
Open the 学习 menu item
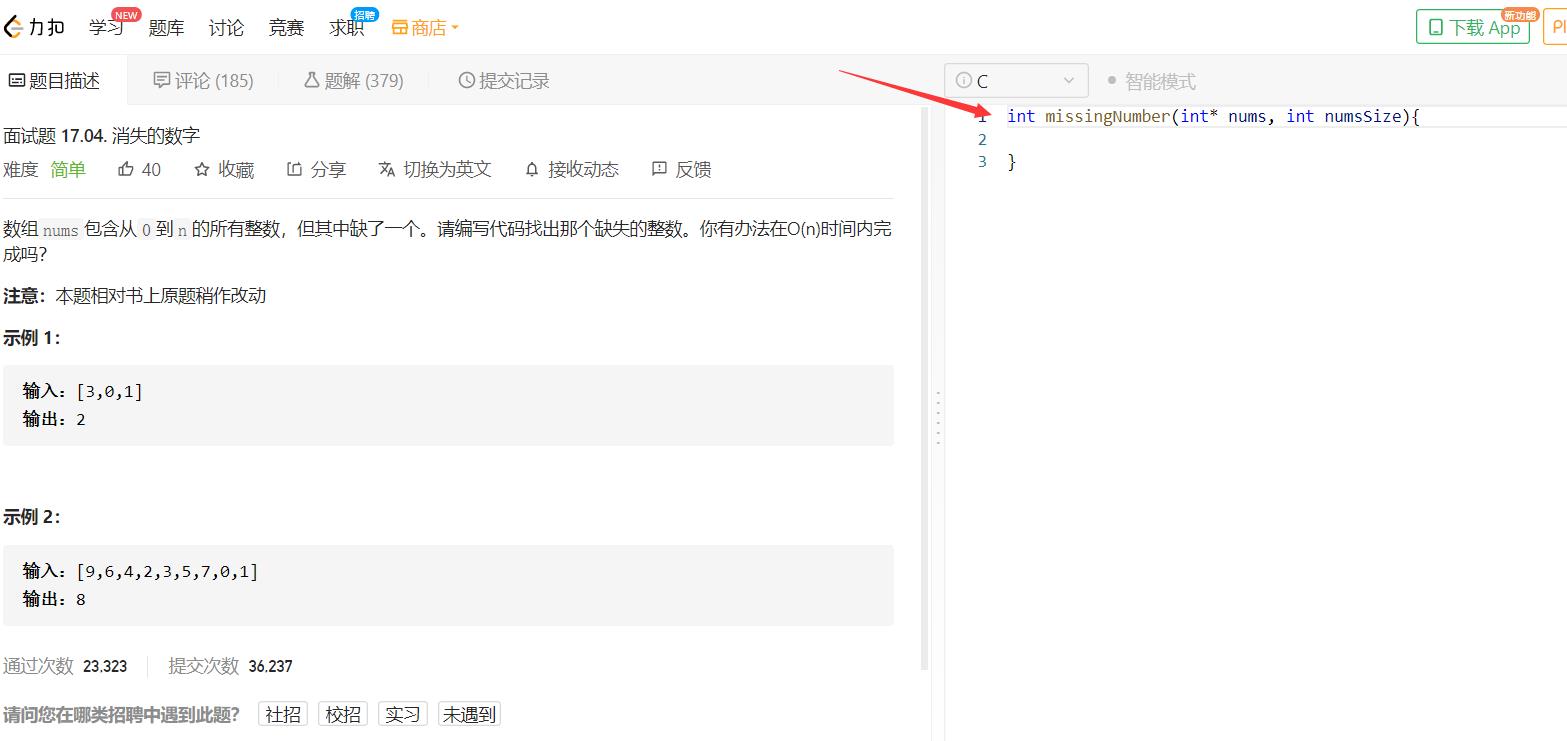[x=105, y=27]
